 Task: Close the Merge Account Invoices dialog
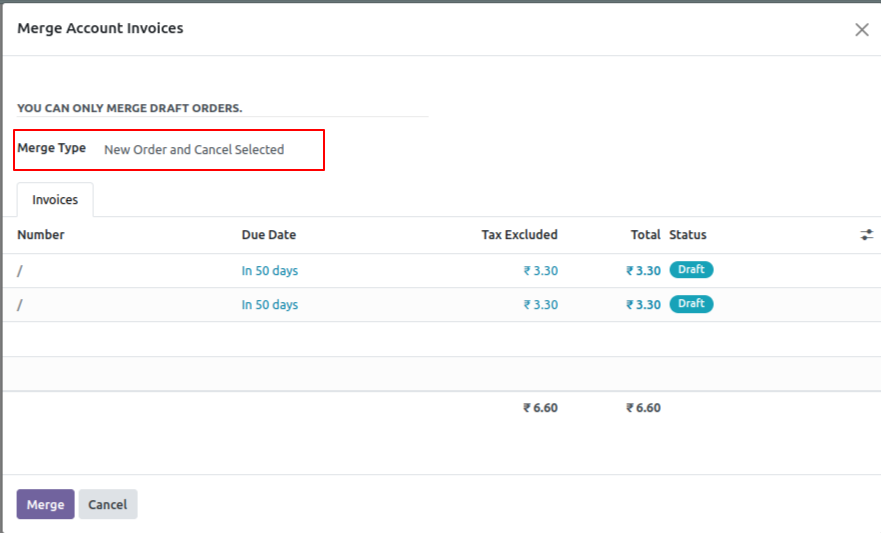pyautogui.click(x=861, y=30)
